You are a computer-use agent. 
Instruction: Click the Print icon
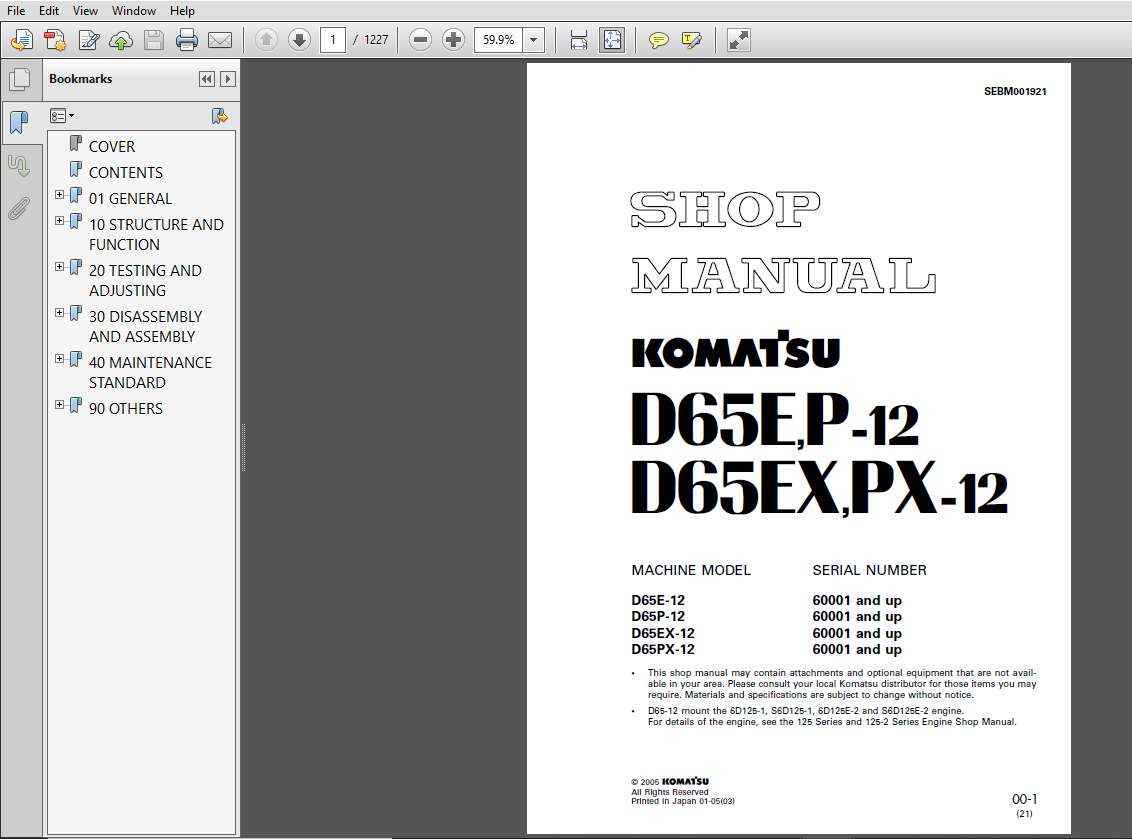coord(187,40)
